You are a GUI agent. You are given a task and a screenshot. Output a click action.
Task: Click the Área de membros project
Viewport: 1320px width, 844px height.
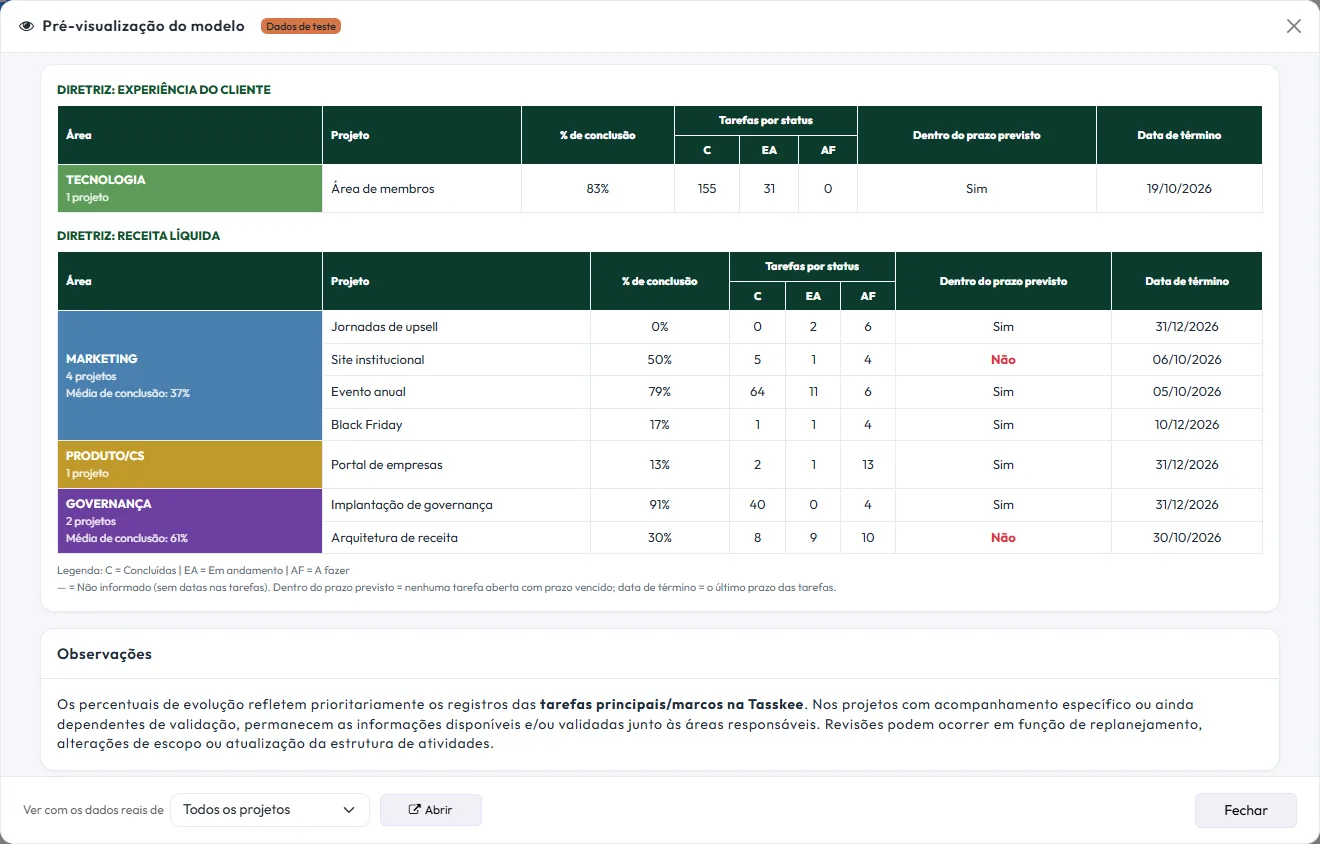click(x=383, y=189)
